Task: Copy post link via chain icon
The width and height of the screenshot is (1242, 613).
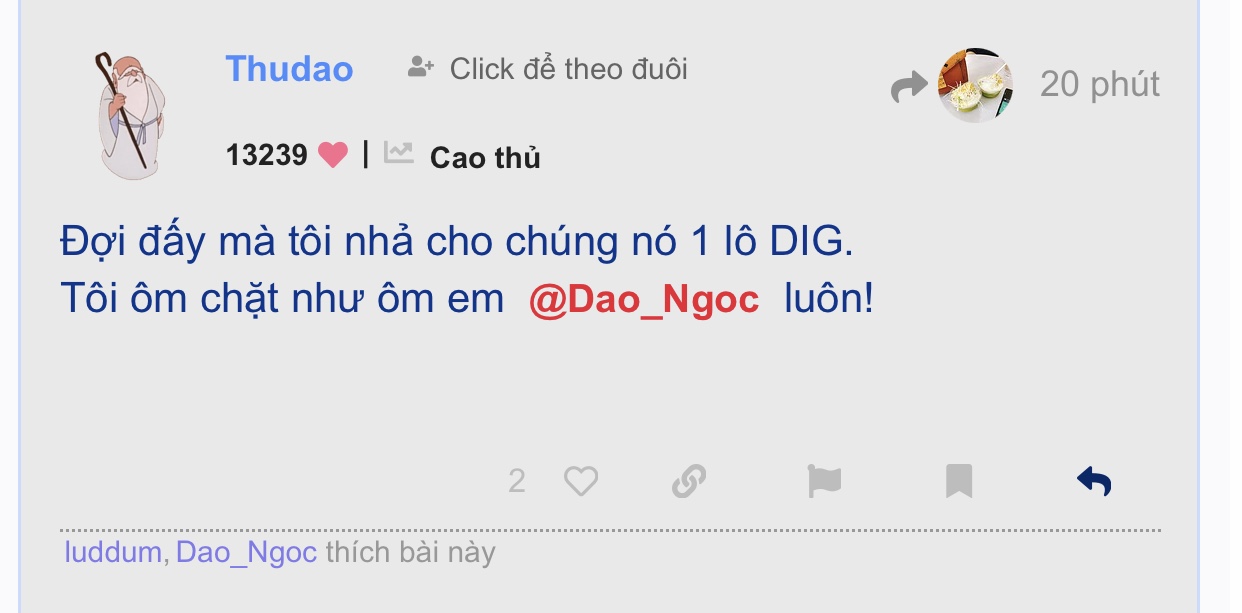Action: pyautogui.click(x=689, y=482)
